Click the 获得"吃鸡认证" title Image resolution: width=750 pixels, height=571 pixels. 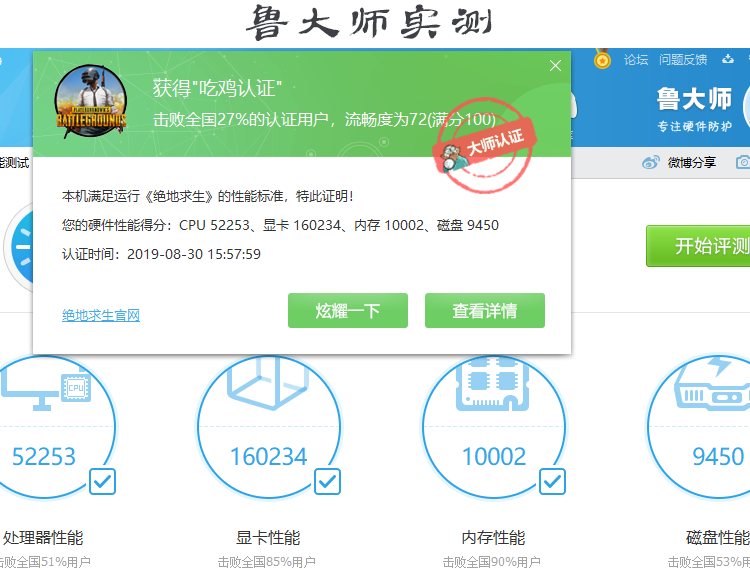tap(217, 88)
